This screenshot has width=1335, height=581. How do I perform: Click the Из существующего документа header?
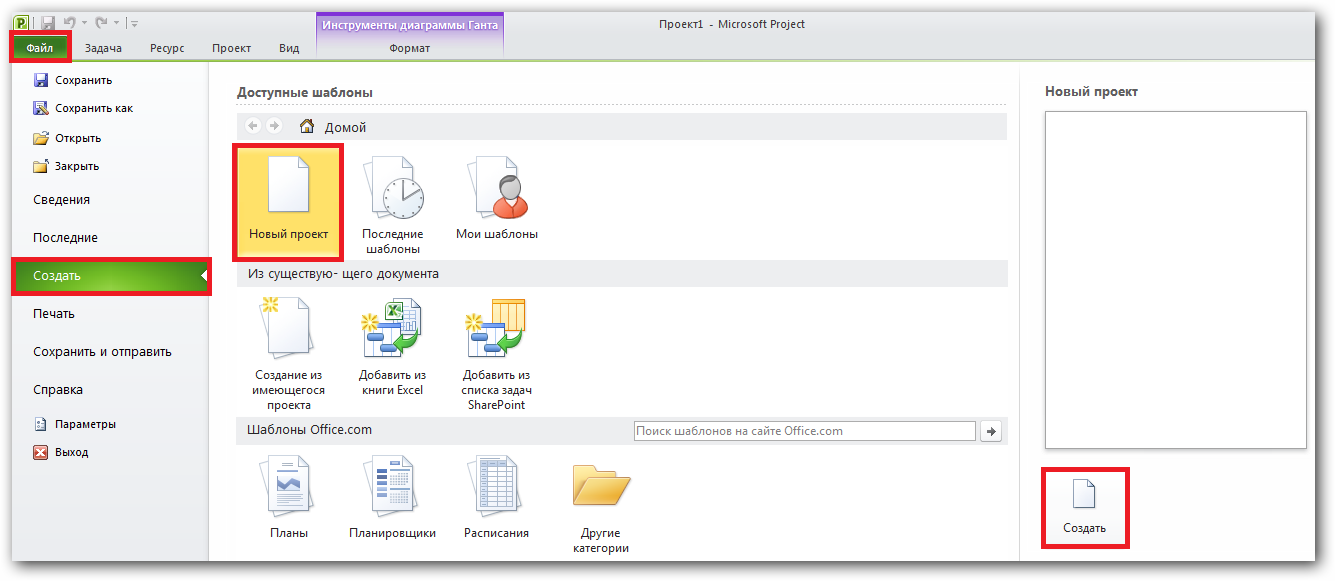343,273
